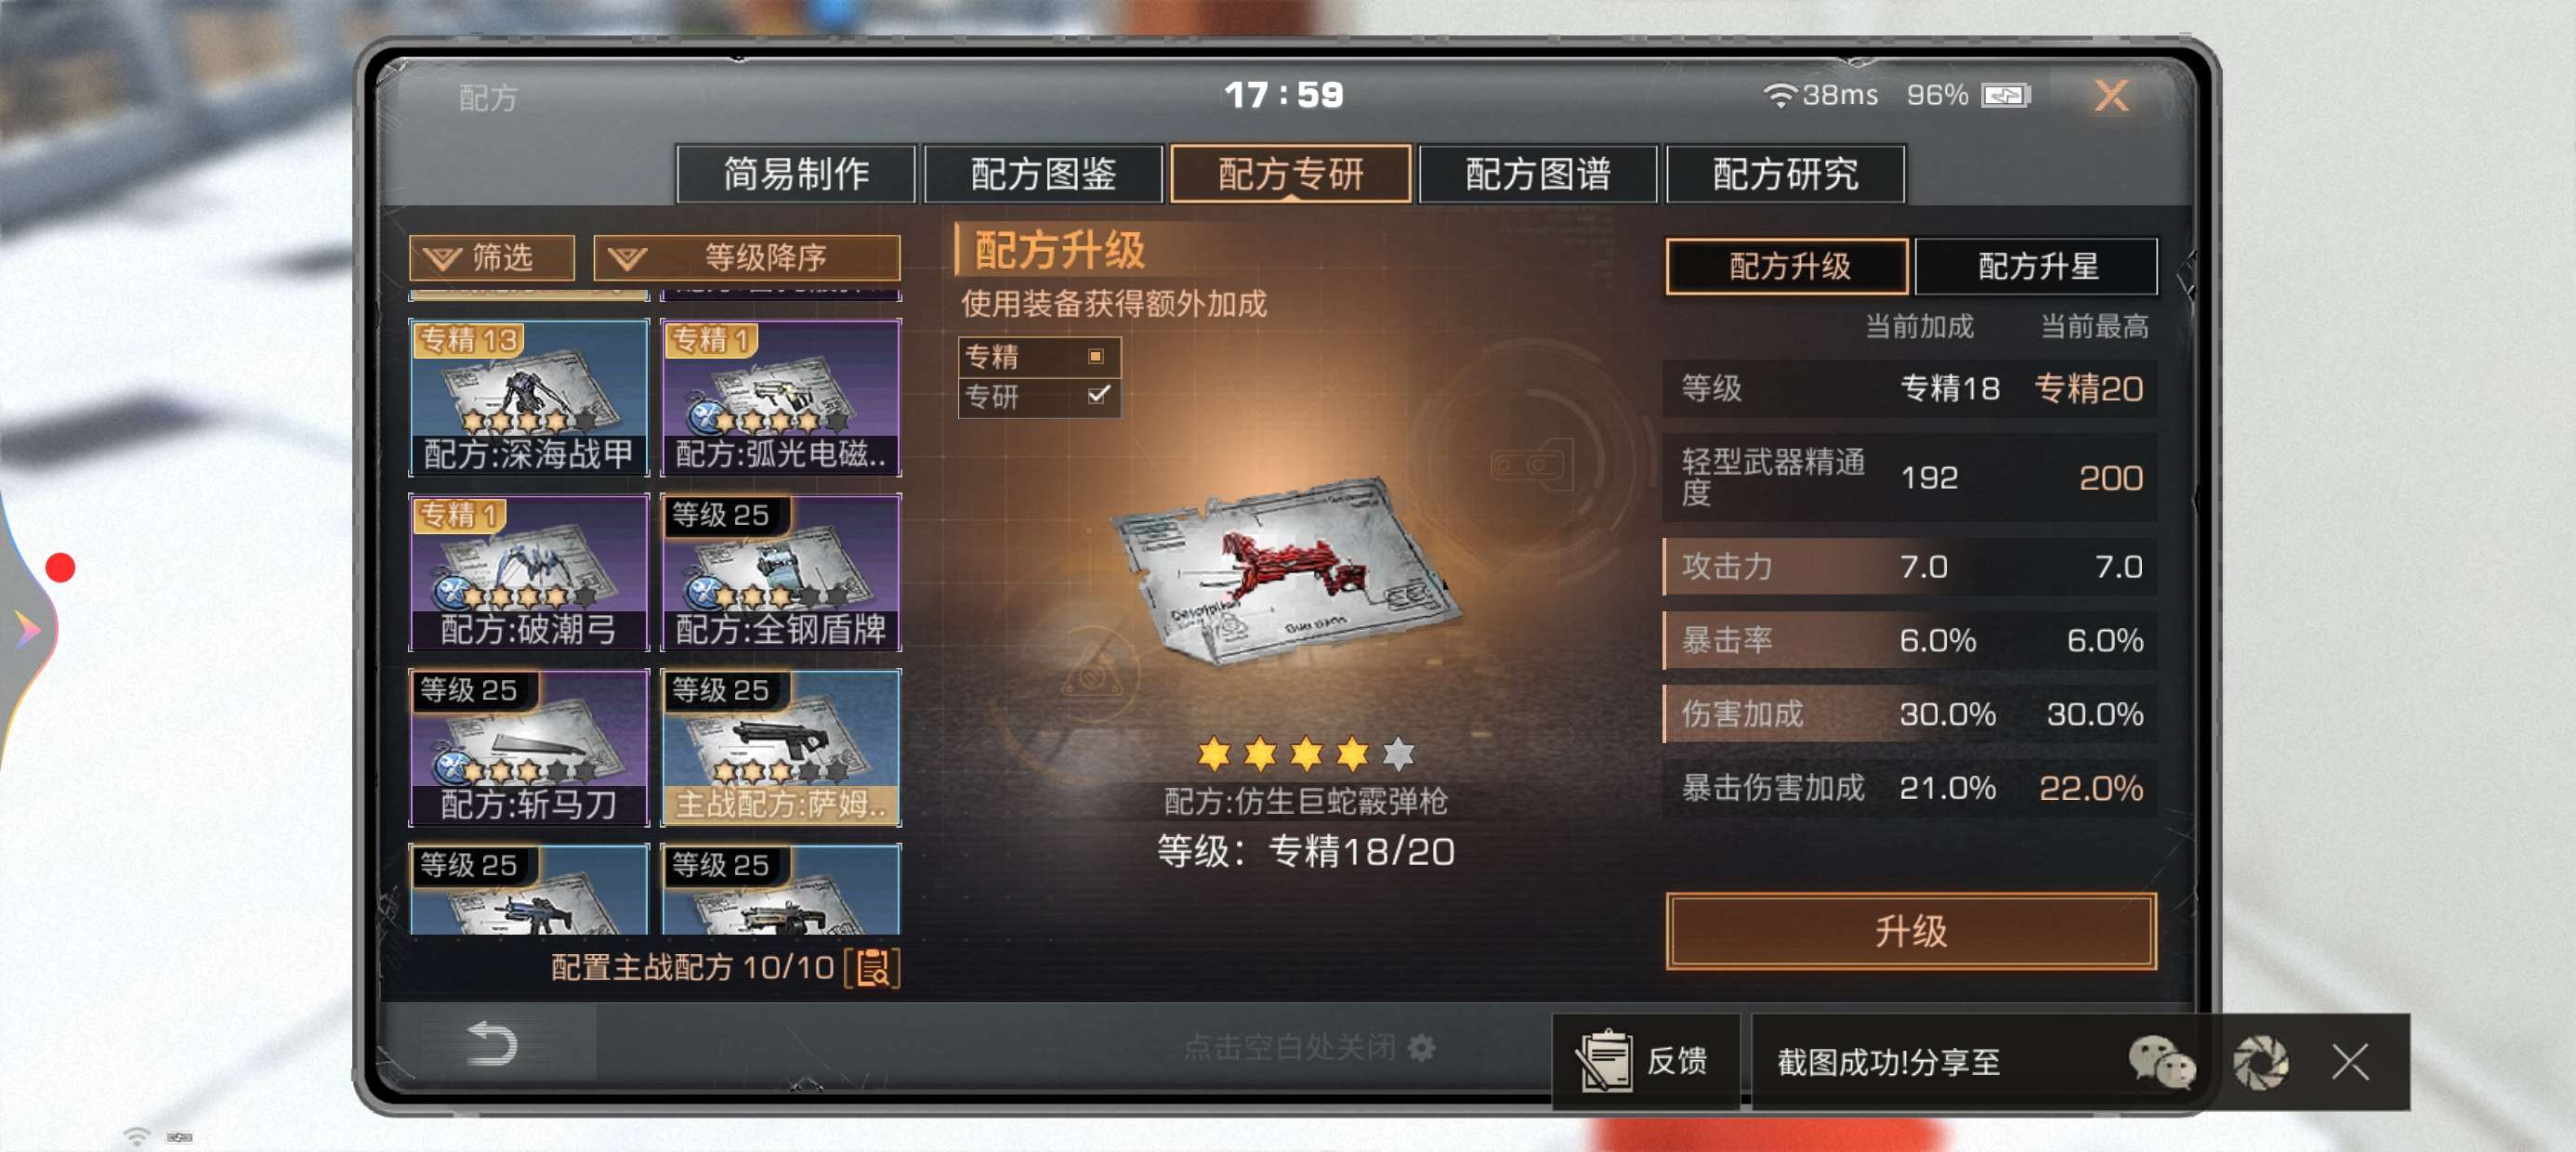Viewport: 2576px width, 1152px height.
Task: Open the 反馈 feedback clipboard icon
Action: click(x=1605, y=1060)
